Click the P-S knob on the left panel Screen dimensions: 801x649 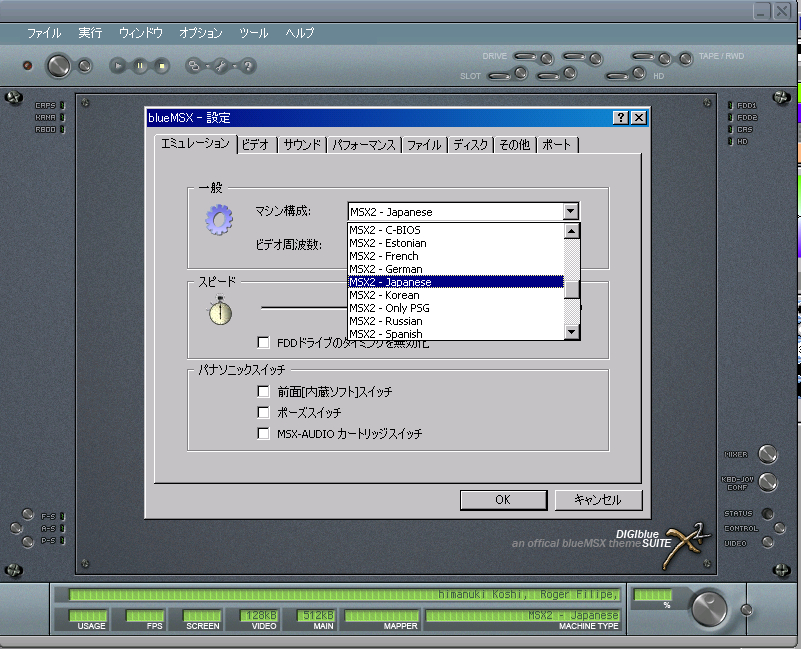click(x=28, y=542)
